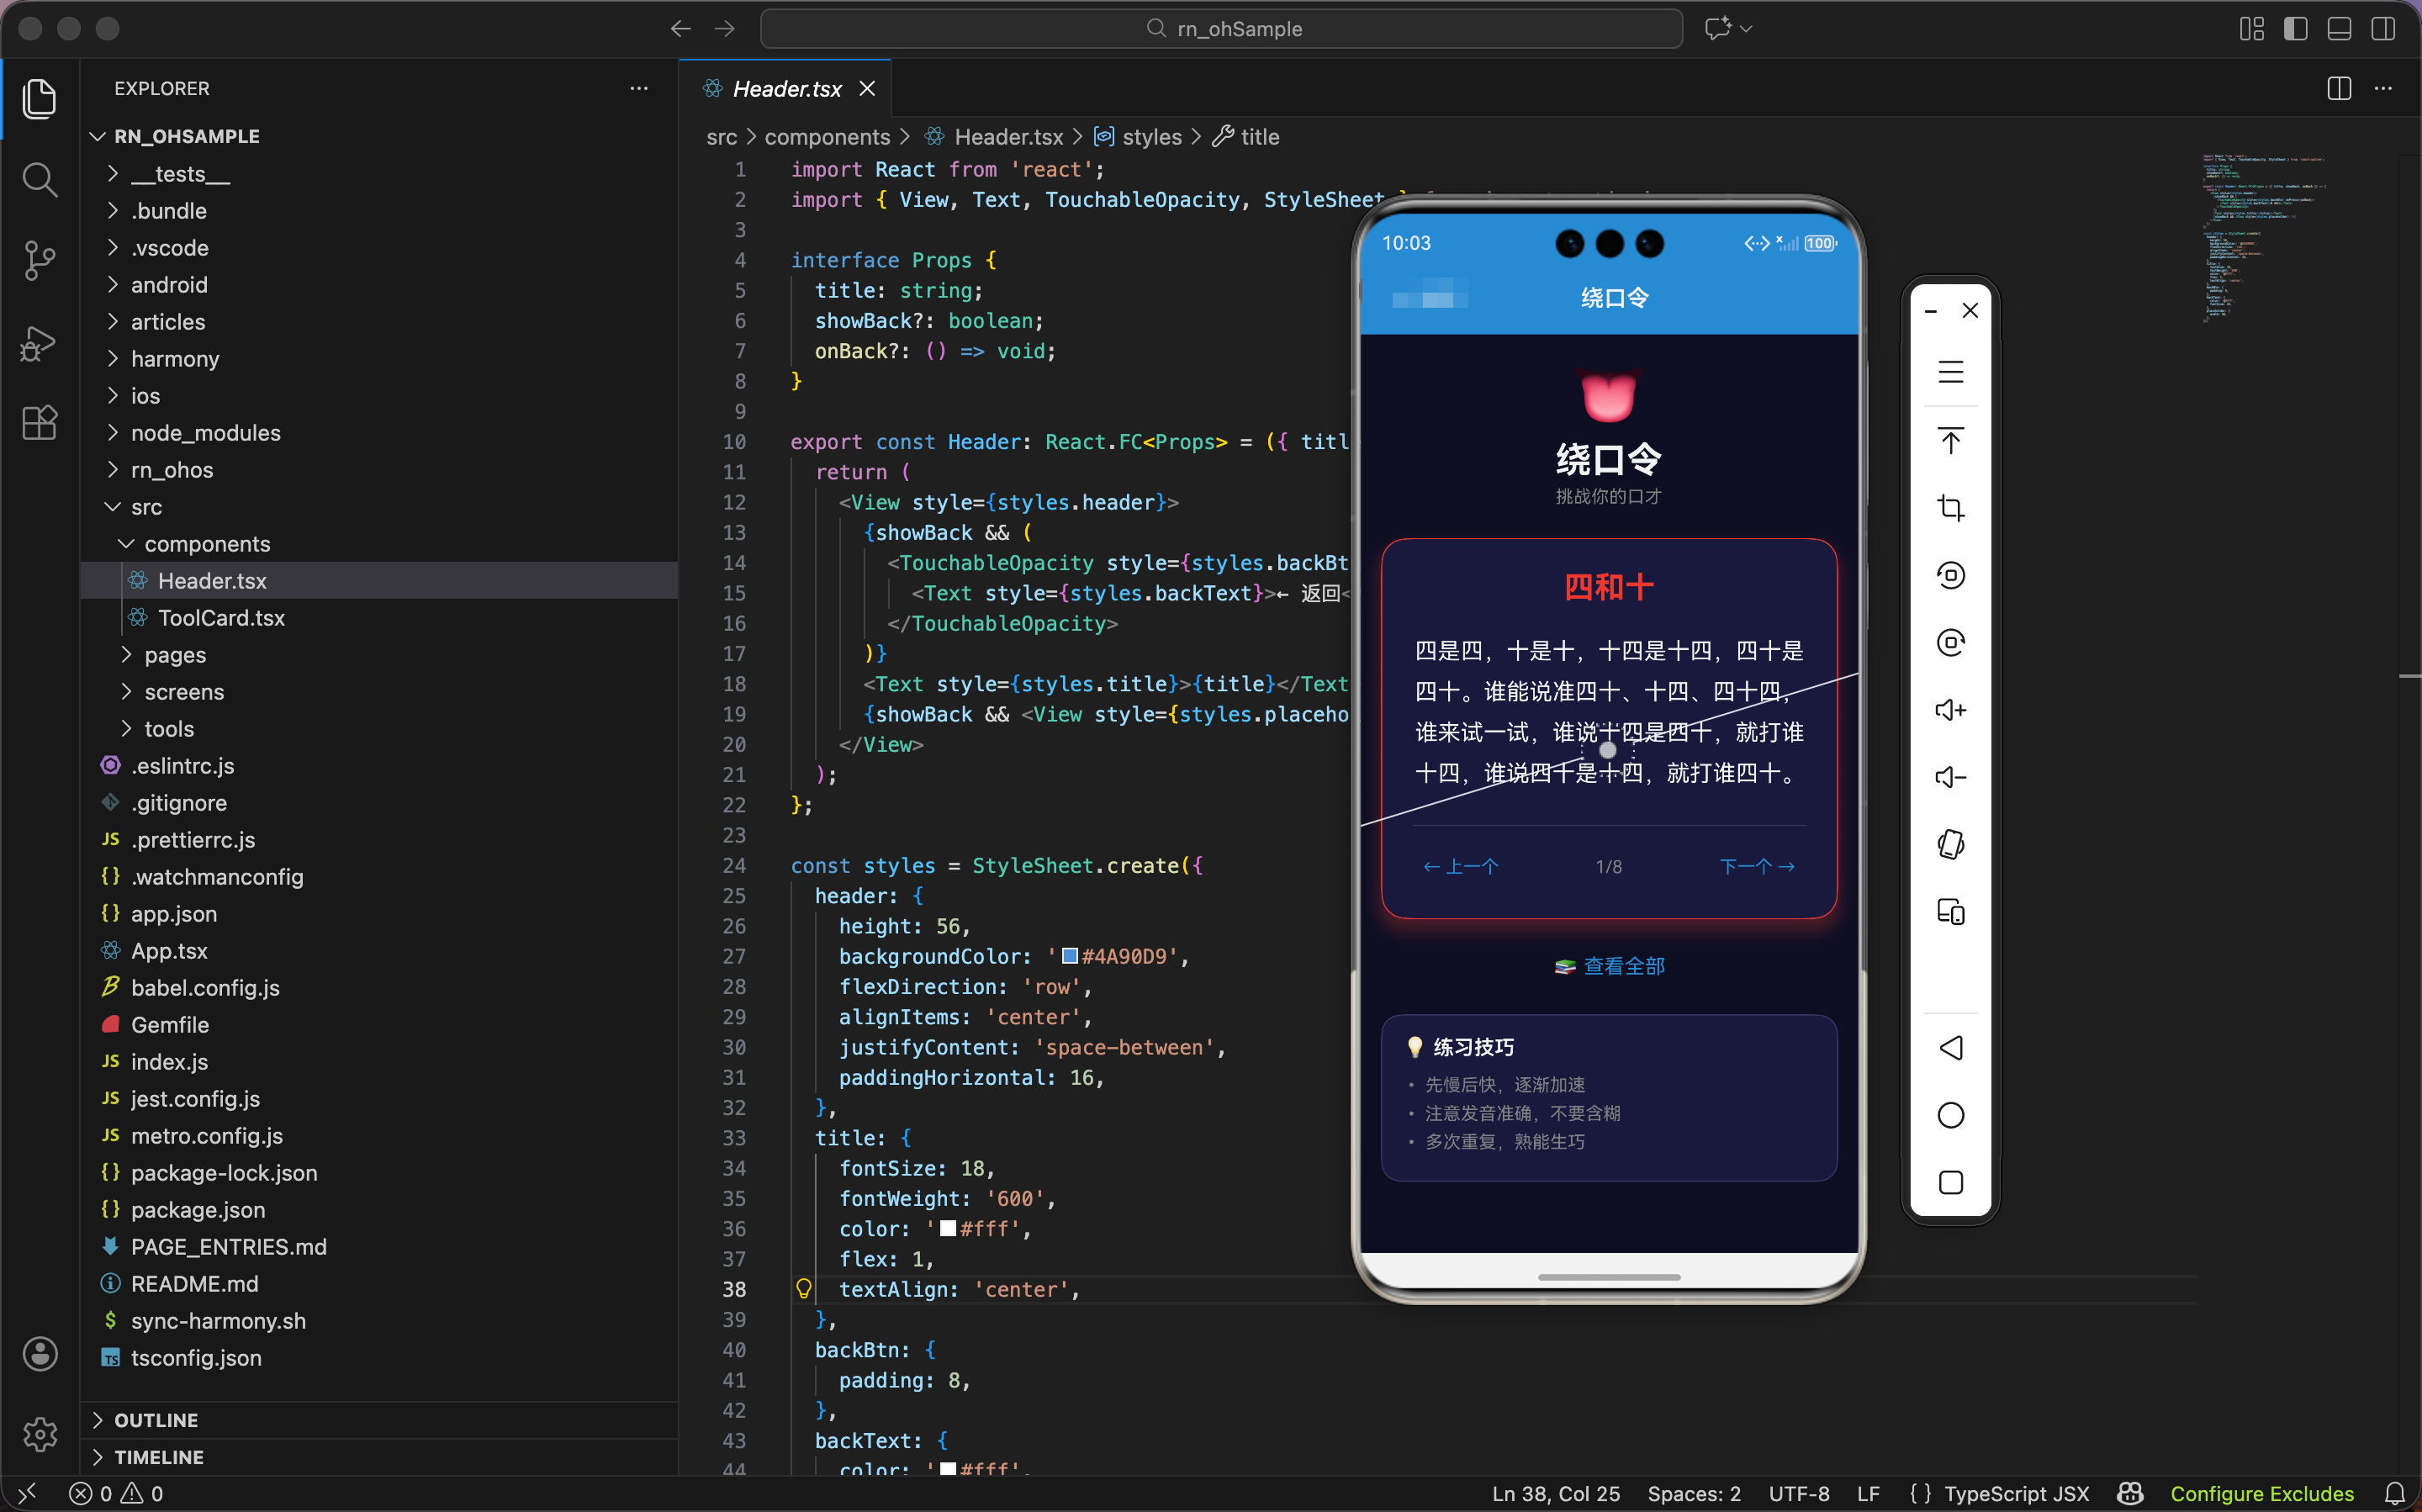The width and height of the screenshot is (2422, 1512).
Task: Toggle the bottom panel layout
Action: coord(2339,29)
